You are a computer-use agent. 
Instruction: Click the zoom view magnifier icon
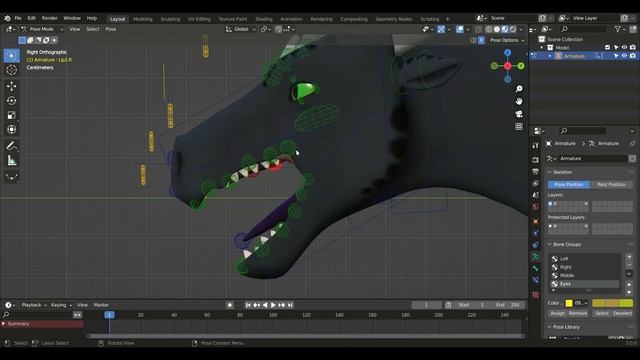click(x=519, y=89)
